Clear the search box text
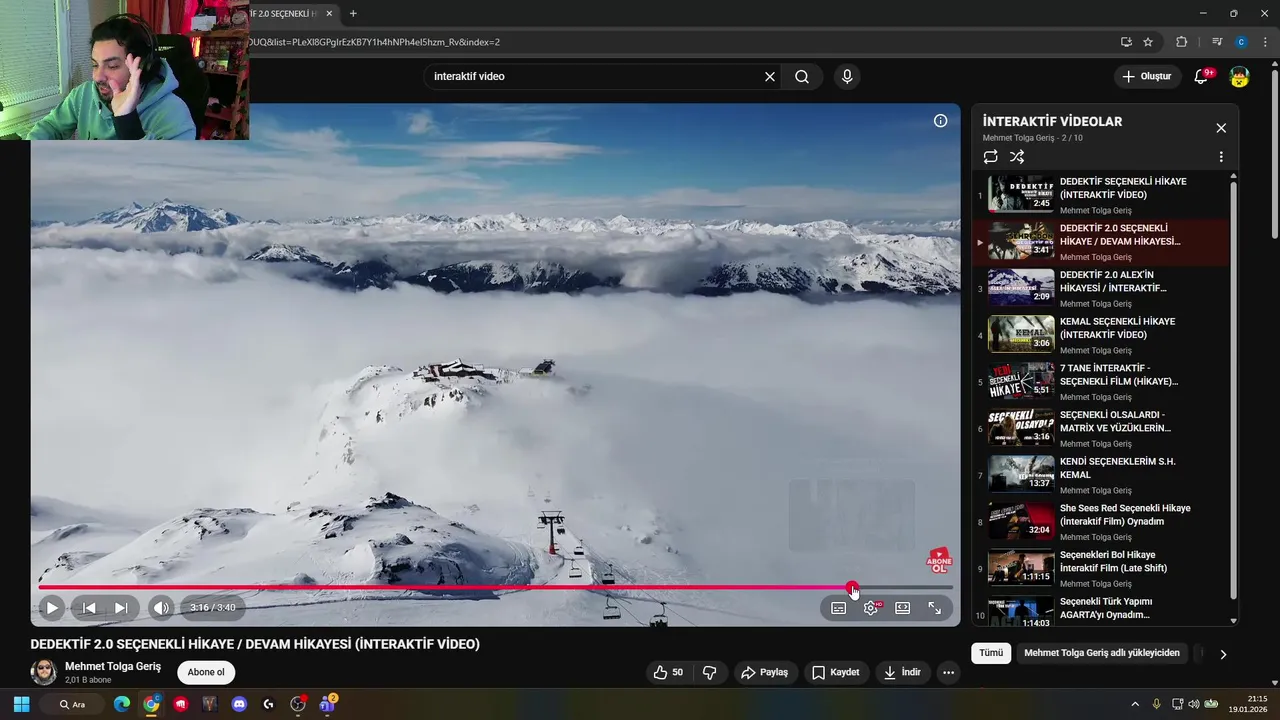Screen dimensions: 1280x720 click(x=770, y=77)
